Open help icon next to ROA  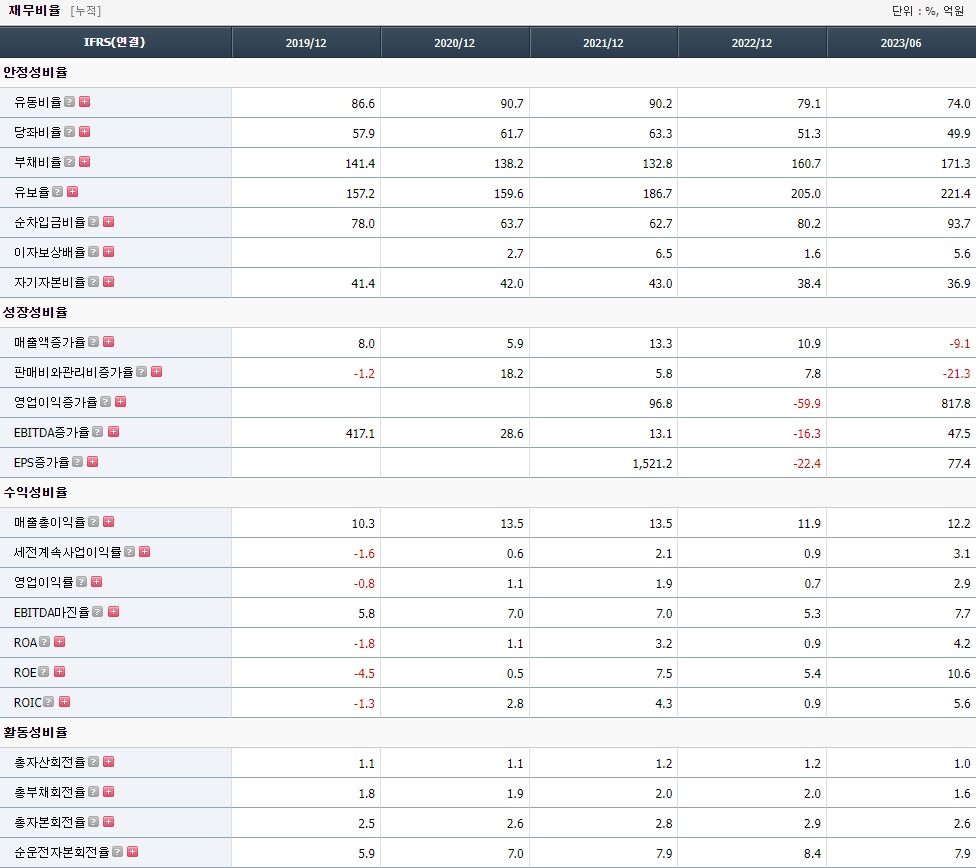pos(45,641)
